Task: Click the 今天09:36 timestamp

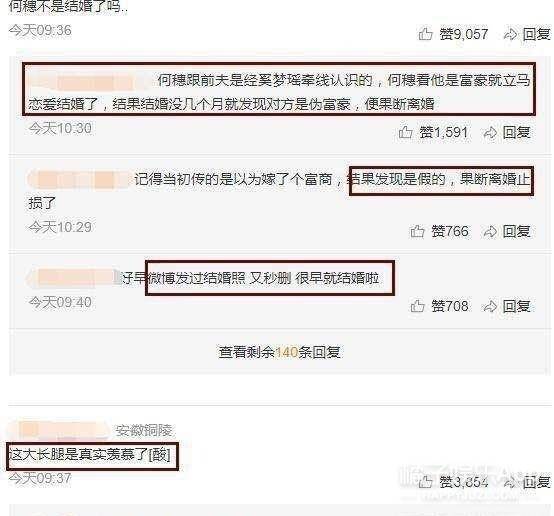Action: [40, 30]
